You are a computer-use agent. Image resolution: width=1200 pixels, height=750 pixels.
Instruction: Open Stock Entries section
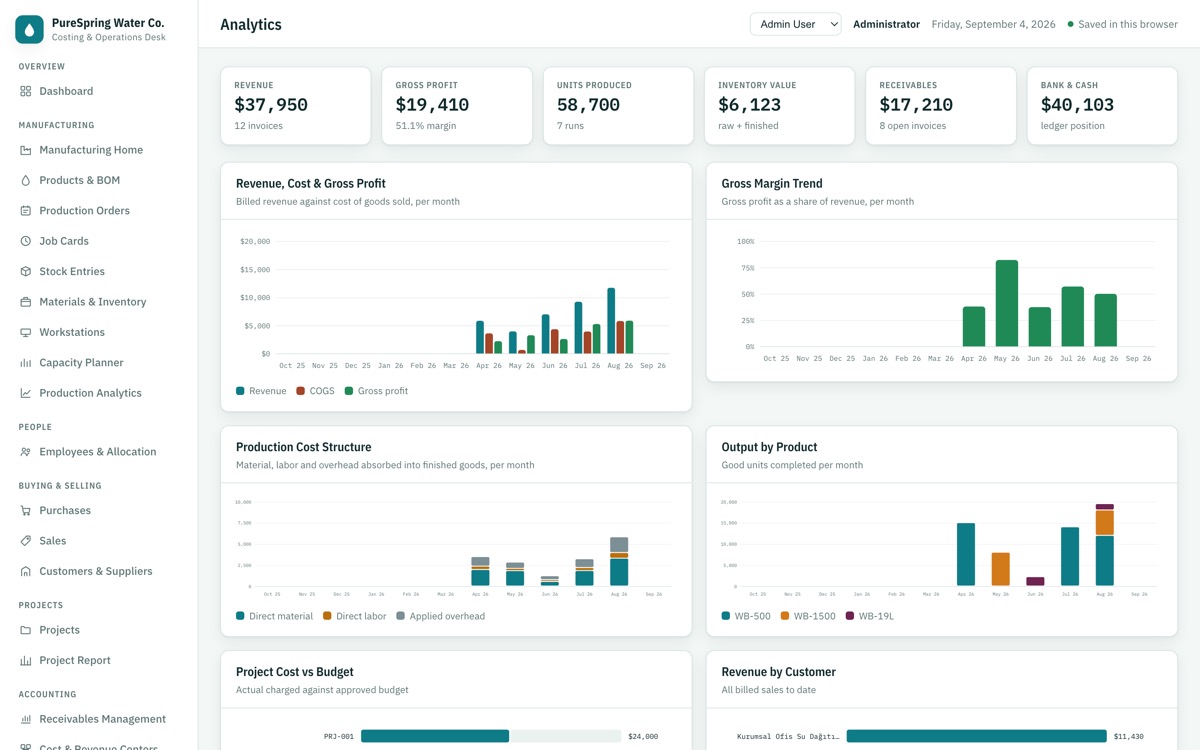pyautogui.click(x=99, y=271)
